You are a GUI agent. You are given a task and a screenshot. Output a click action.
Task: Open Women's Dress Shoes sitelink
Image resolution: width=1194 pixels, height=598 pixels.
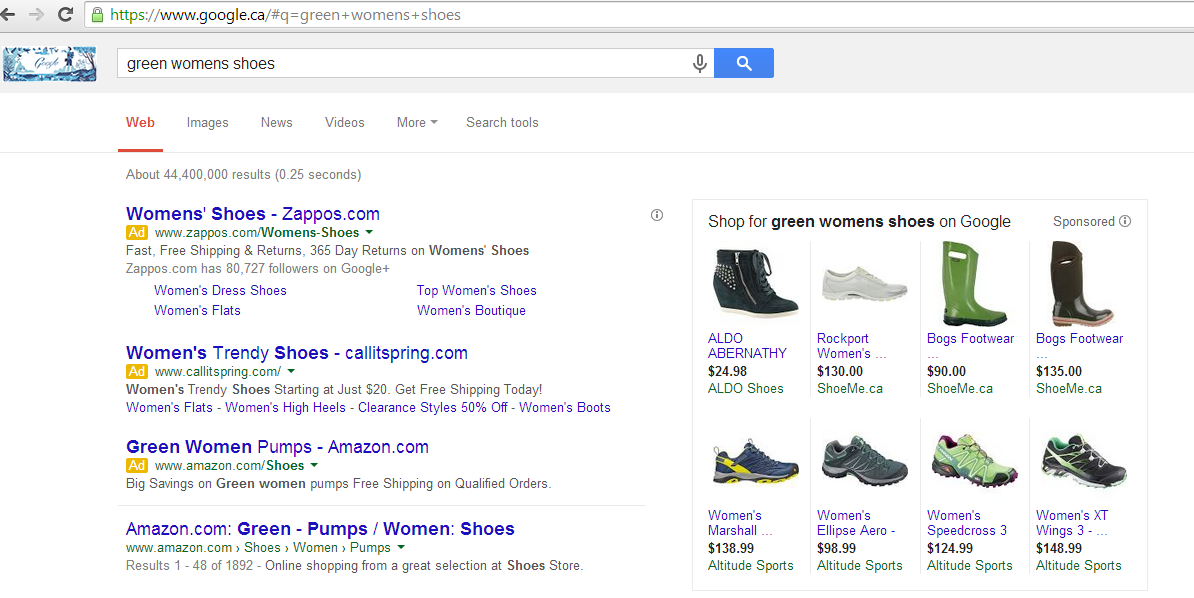220,290
